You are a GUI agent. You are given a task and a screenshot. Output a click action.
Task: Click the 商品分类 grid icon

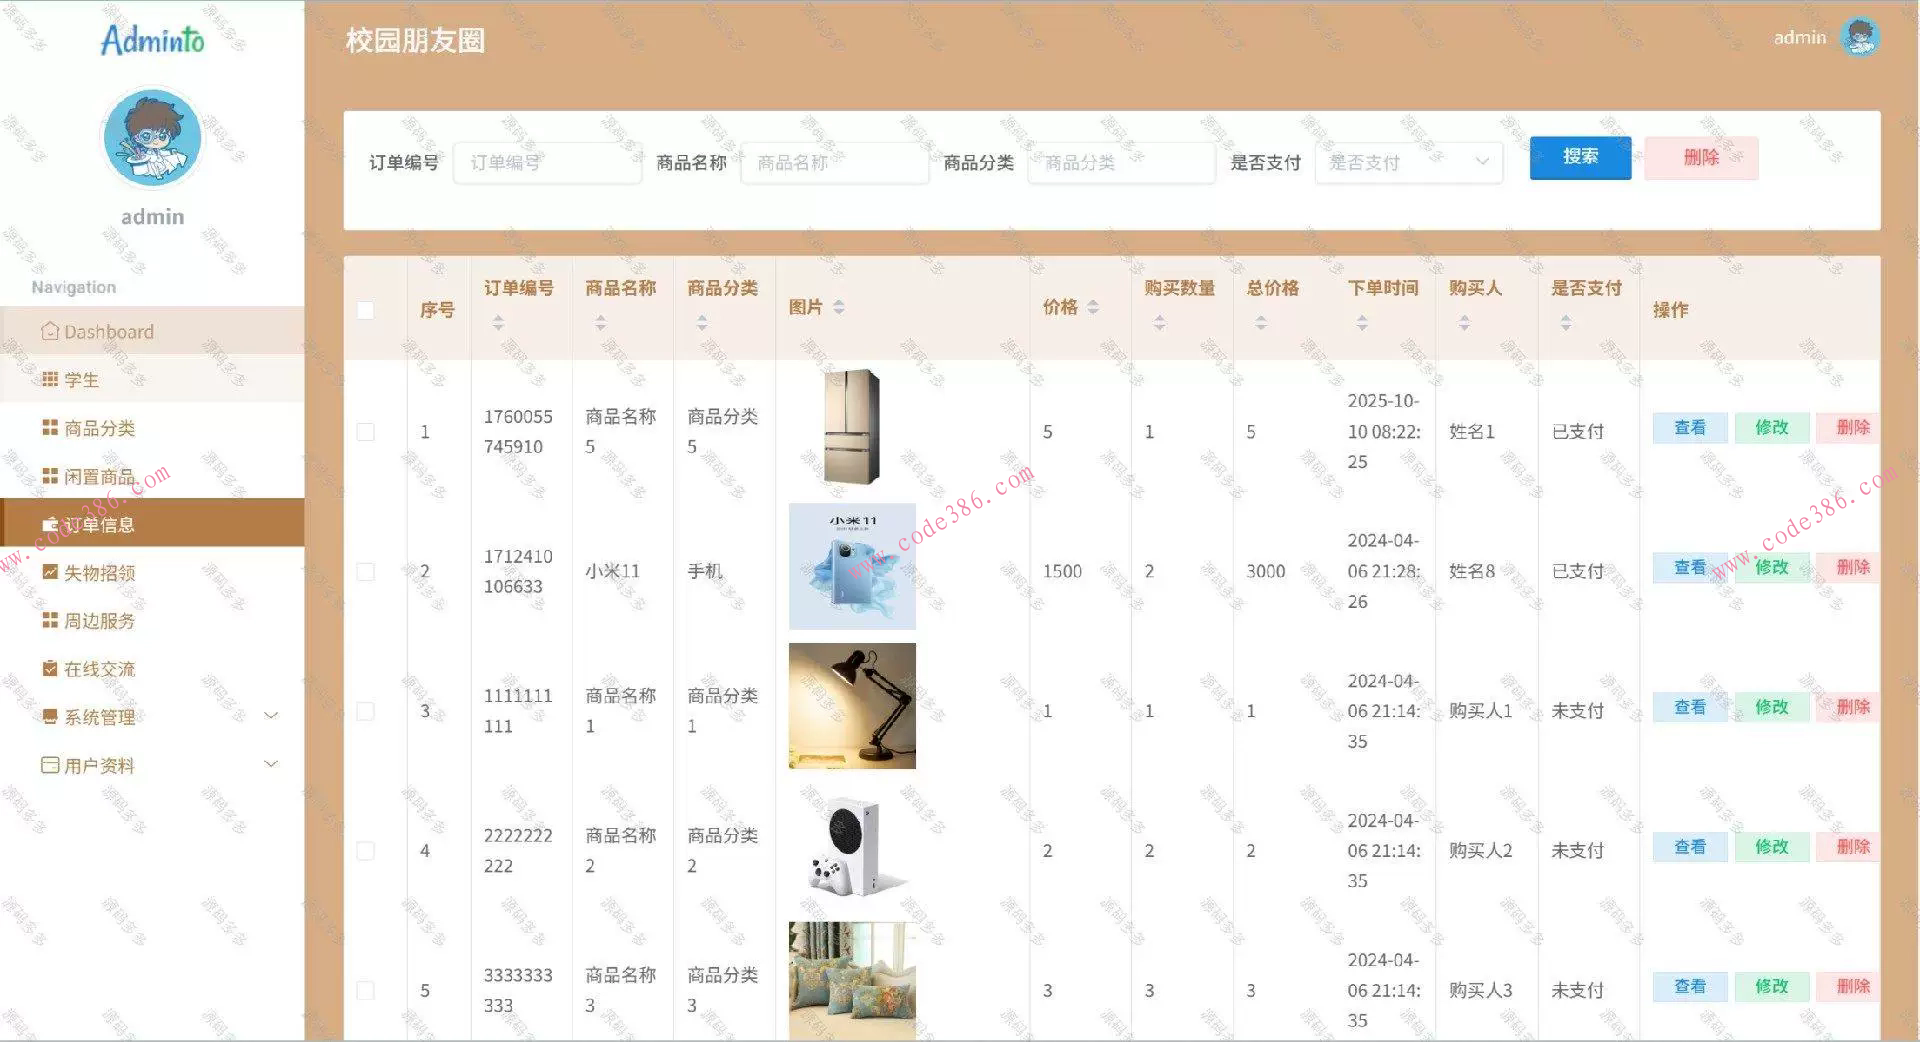[49, 427]
